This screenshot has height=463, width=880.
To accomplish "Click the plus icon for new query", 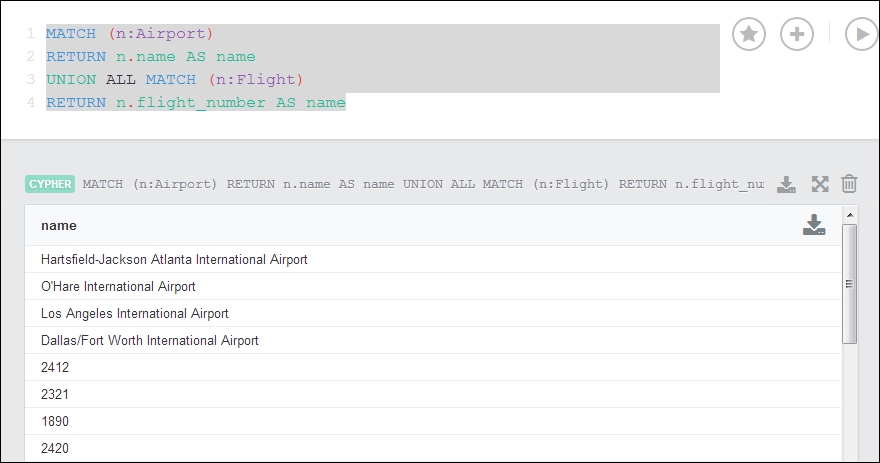I will [796, 34].
